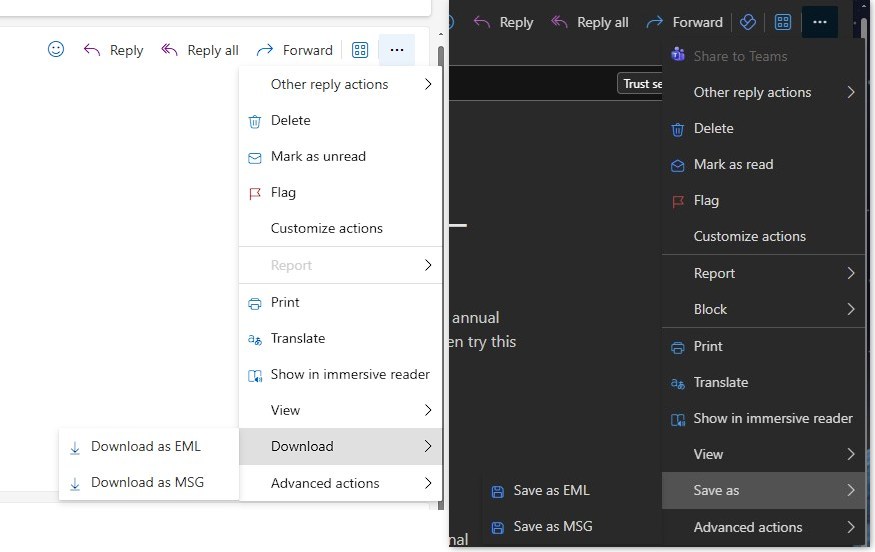
Task: Click the trash icon in dark menu
Action: tap(677, 129)
